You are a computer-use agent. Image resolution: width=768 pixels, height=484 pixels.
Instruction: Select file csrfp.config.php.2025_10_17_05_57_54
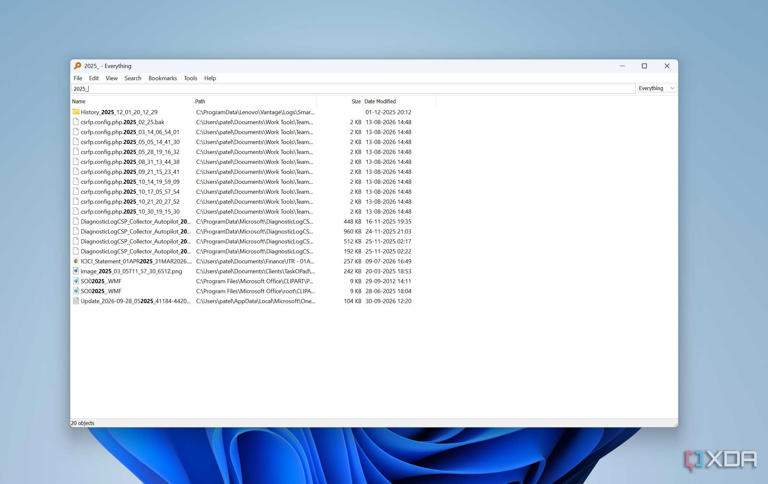pyautogui.click(x=130, y=192)
